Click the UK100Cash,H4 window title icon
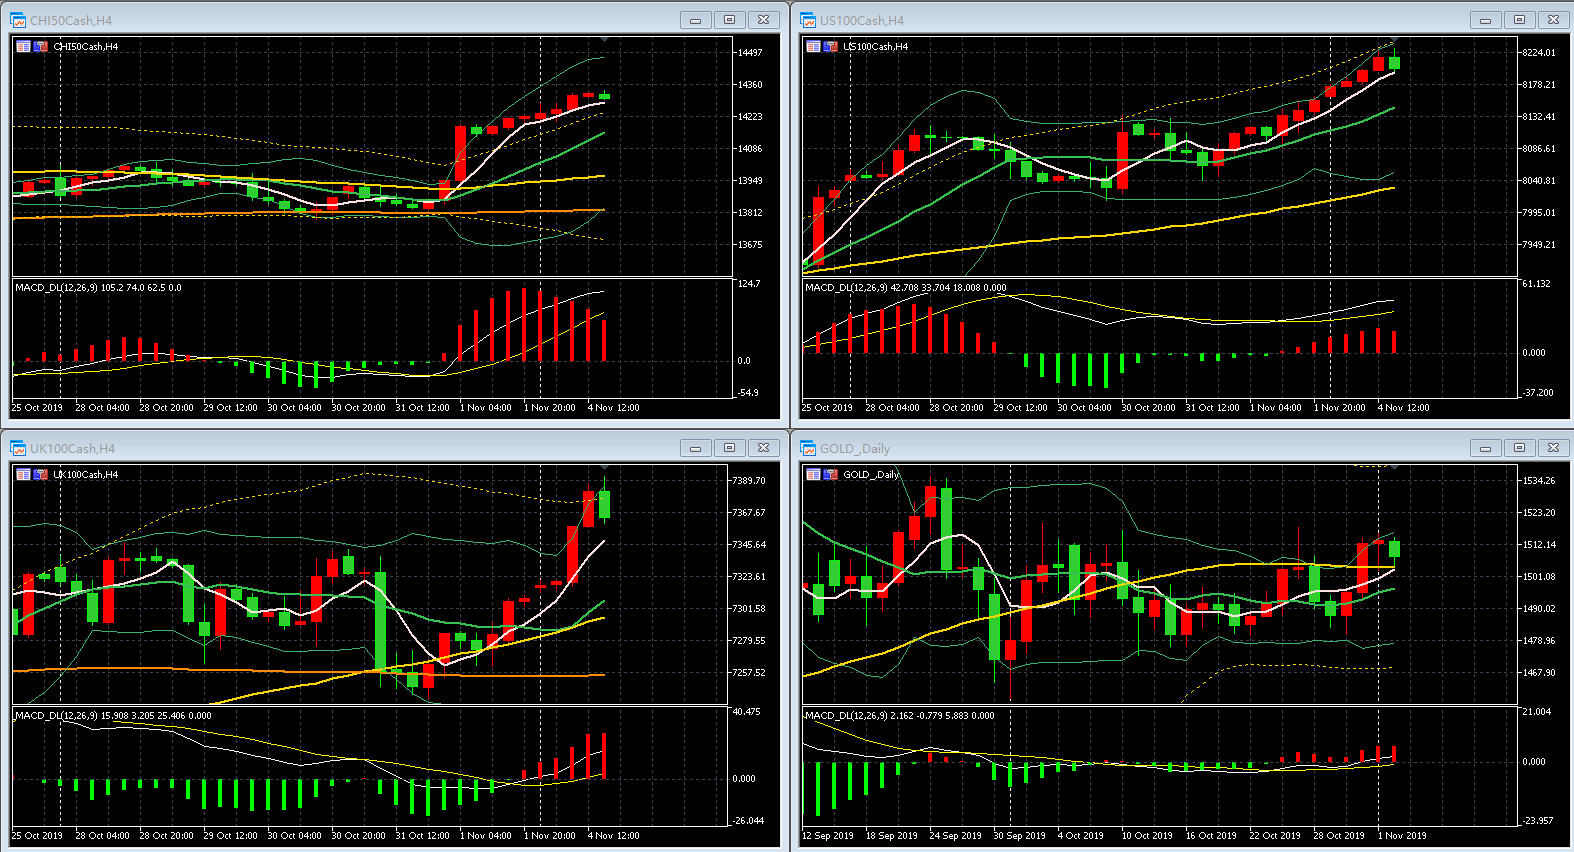The height and width of the screenshot is (852, 1574). point(18,448)
